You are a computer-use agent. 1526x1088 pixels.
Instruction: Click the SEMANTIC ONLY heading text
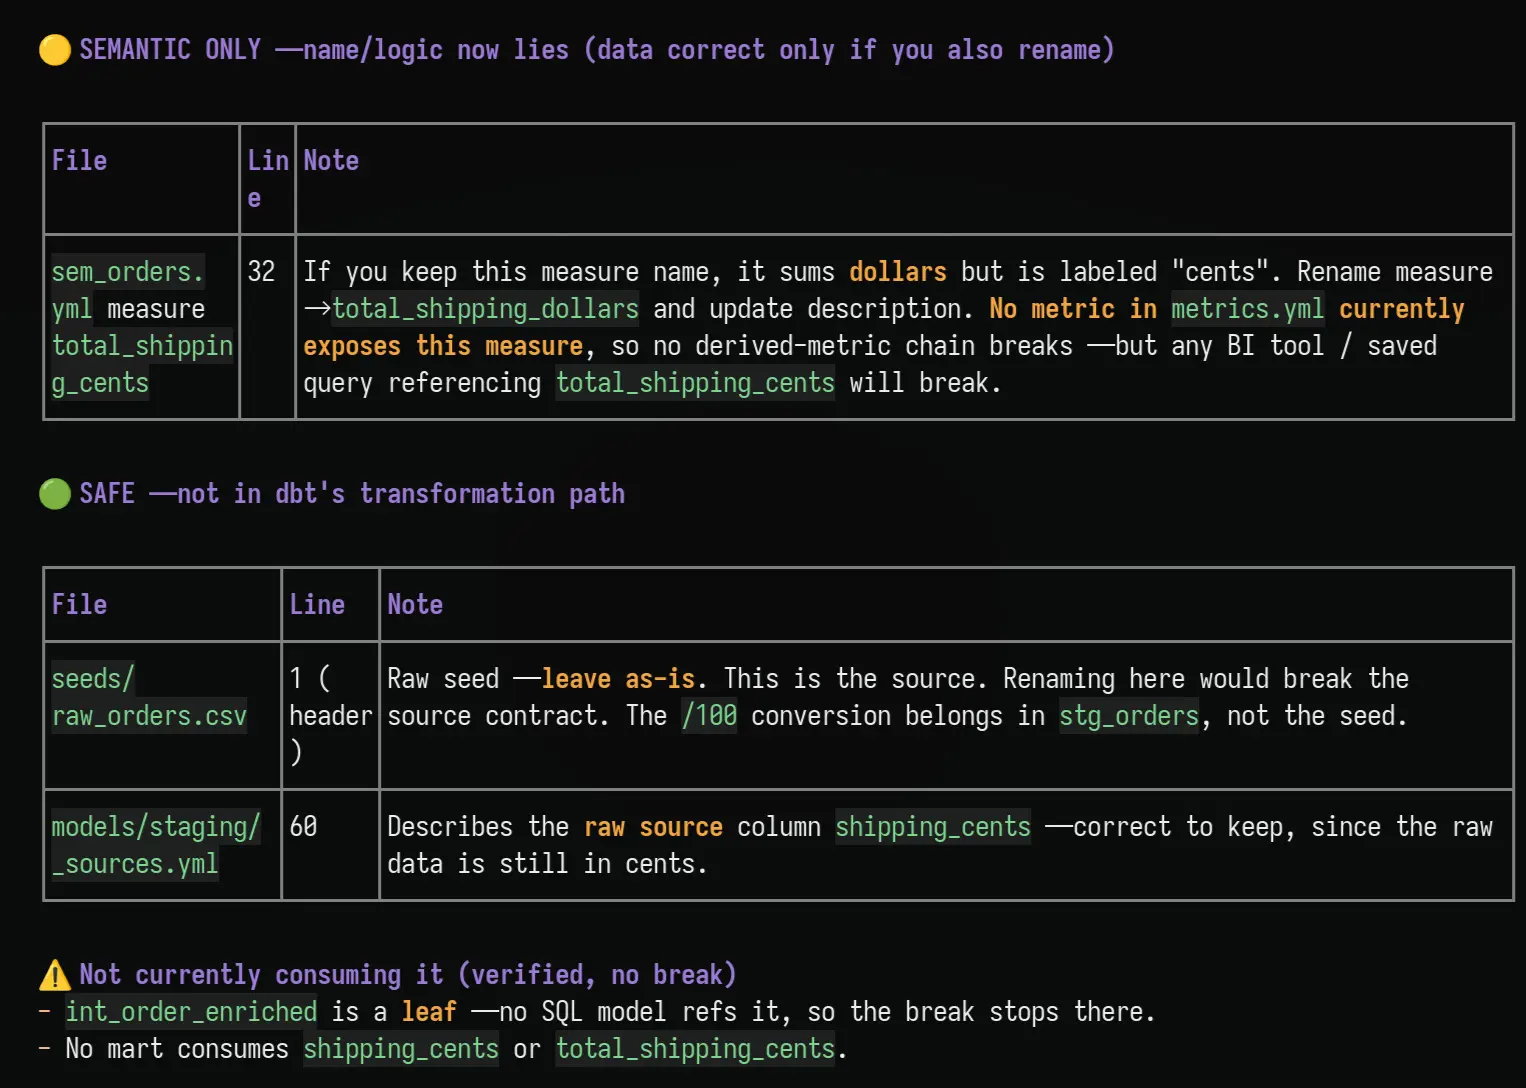click(x=170, y=50)
